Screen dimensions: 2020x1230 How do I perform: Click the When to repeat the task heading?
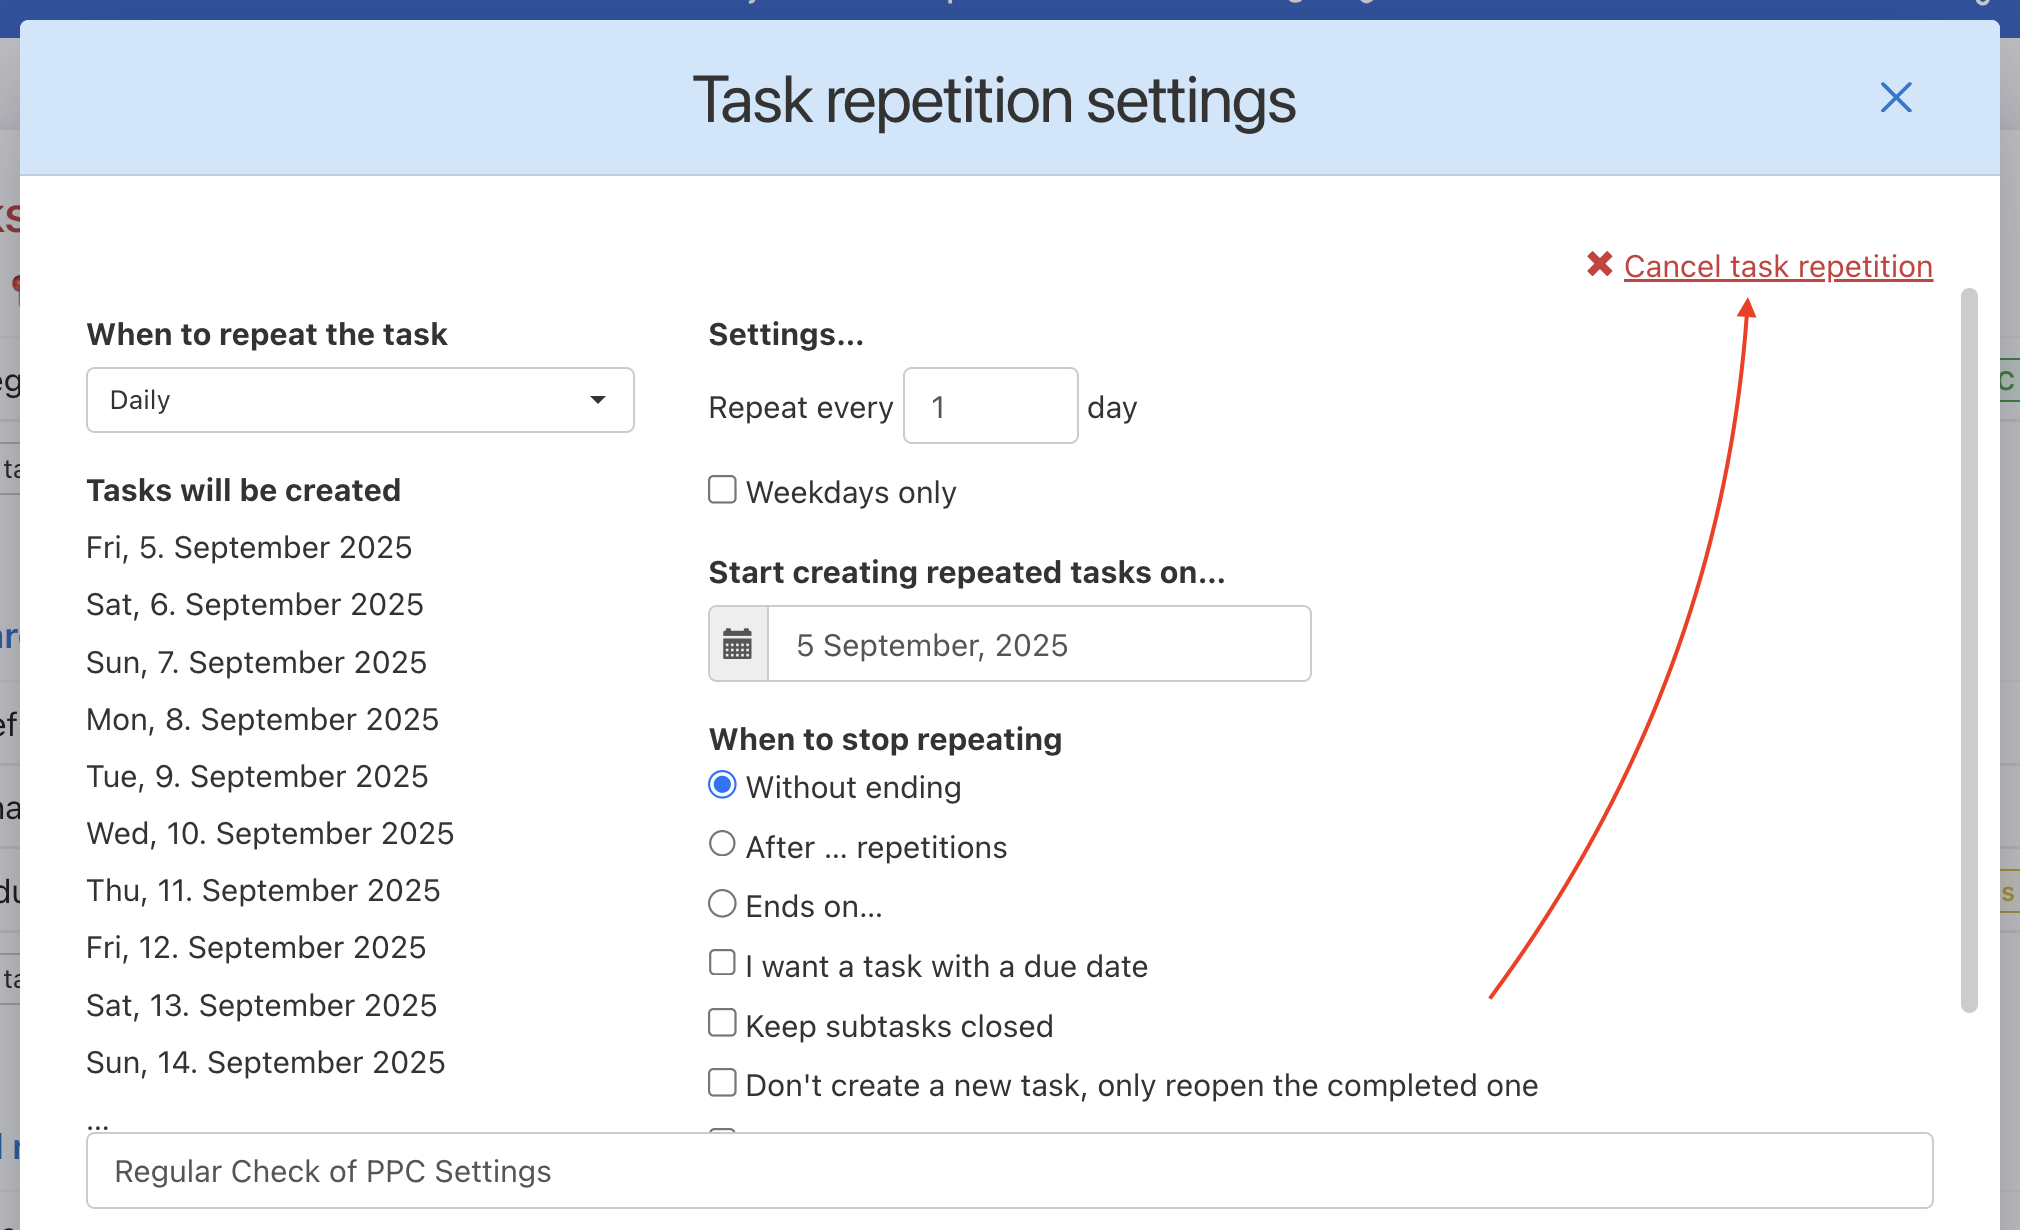click(267, 334)
